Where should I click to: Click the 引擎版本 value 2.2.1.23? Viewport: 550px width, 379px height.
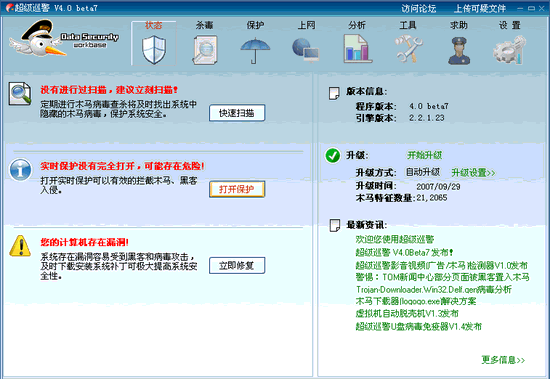(x=427, y=118)
